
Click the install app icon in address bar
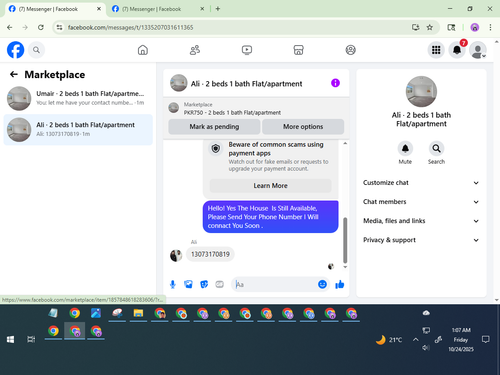tap(415, 27)
